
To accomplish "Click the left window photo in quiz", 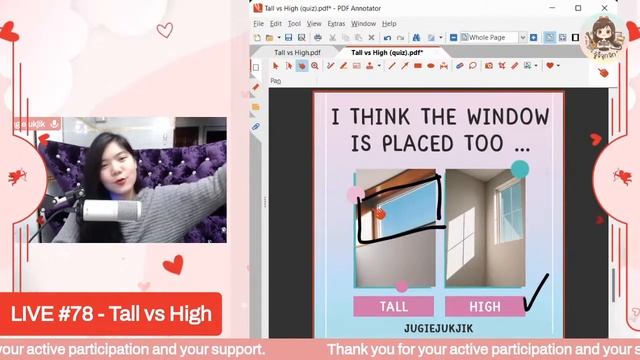I will [x=395, y=229].
